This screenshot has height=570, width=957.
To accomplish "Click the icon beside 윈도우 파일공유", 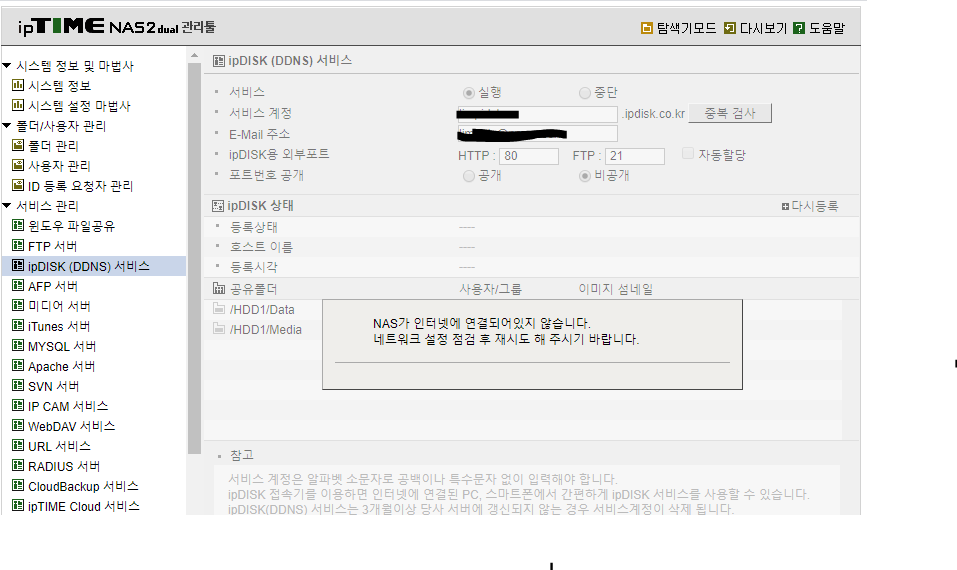I will [18, 225].
